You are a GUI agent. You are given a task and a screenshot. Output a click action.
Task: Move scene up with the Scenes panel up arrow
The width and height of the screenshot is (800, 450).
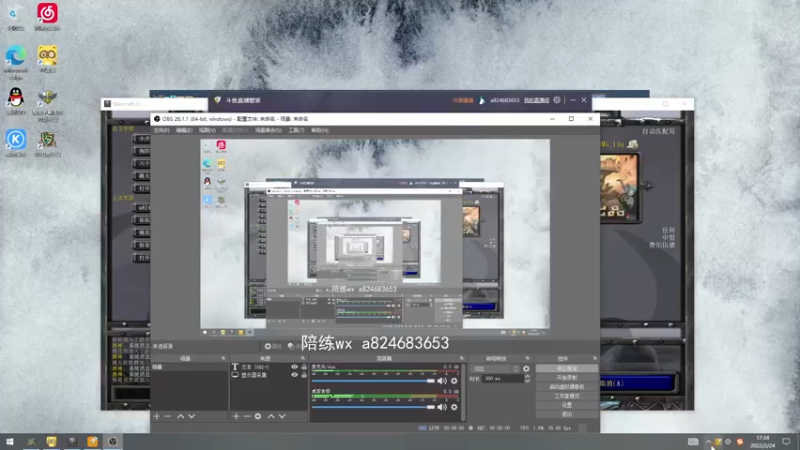pyautogui.click(x=181, y=416)
